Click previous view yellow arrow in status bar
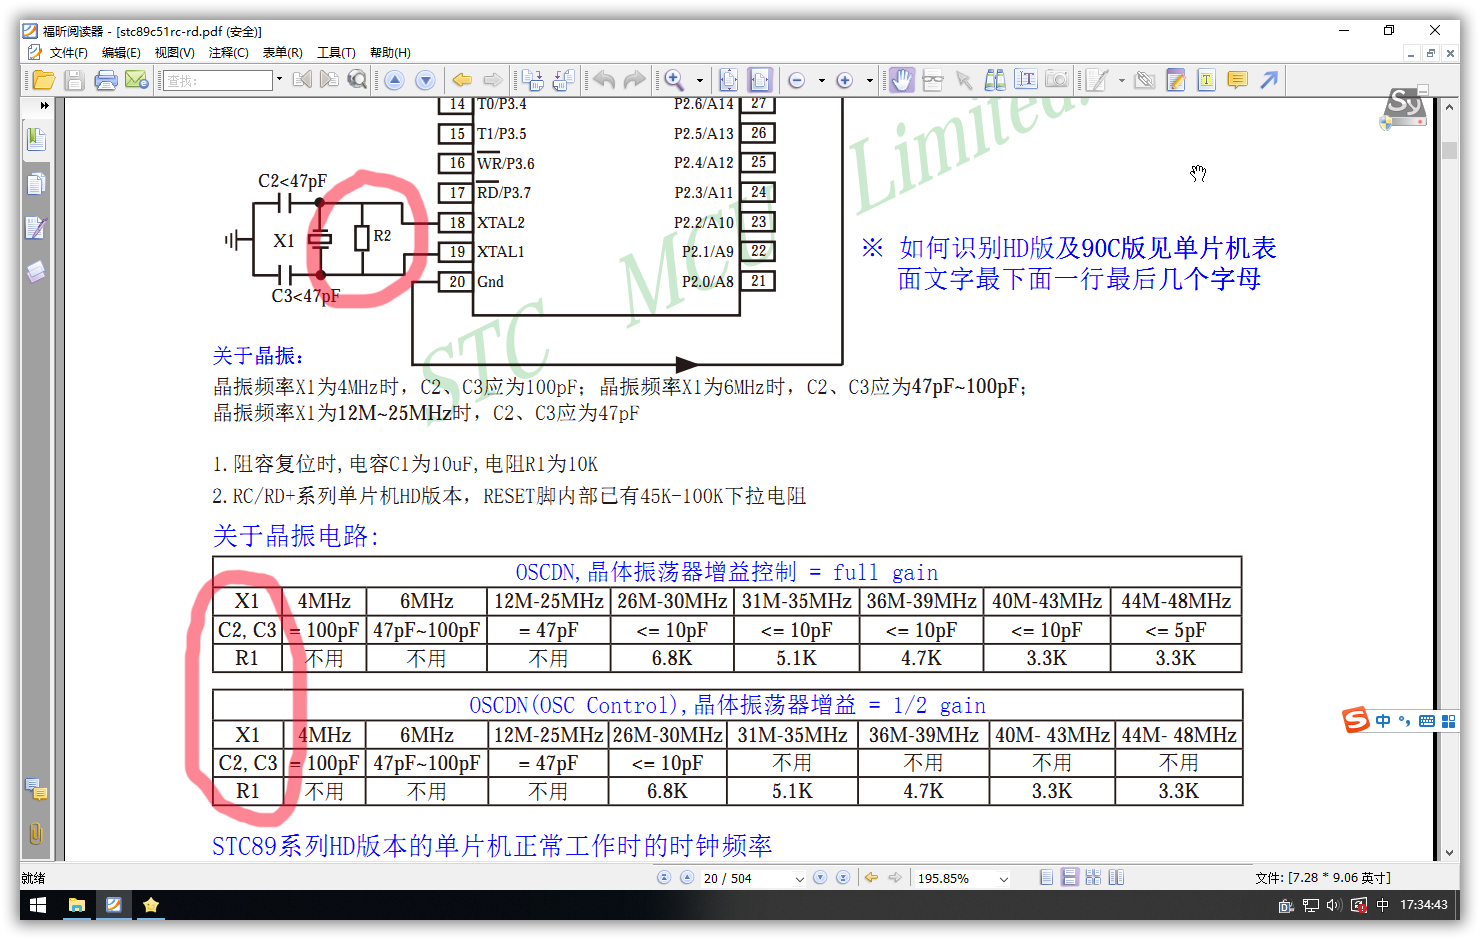 [x=871, y=878]
